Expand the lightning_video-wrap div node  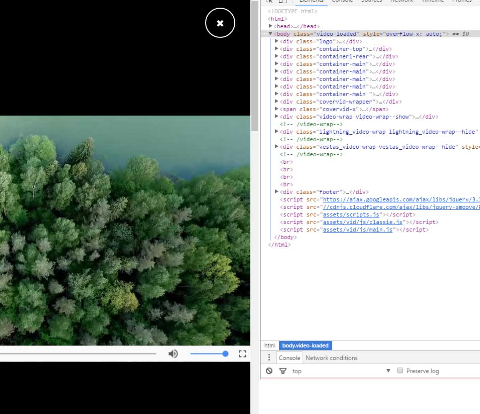277,132
